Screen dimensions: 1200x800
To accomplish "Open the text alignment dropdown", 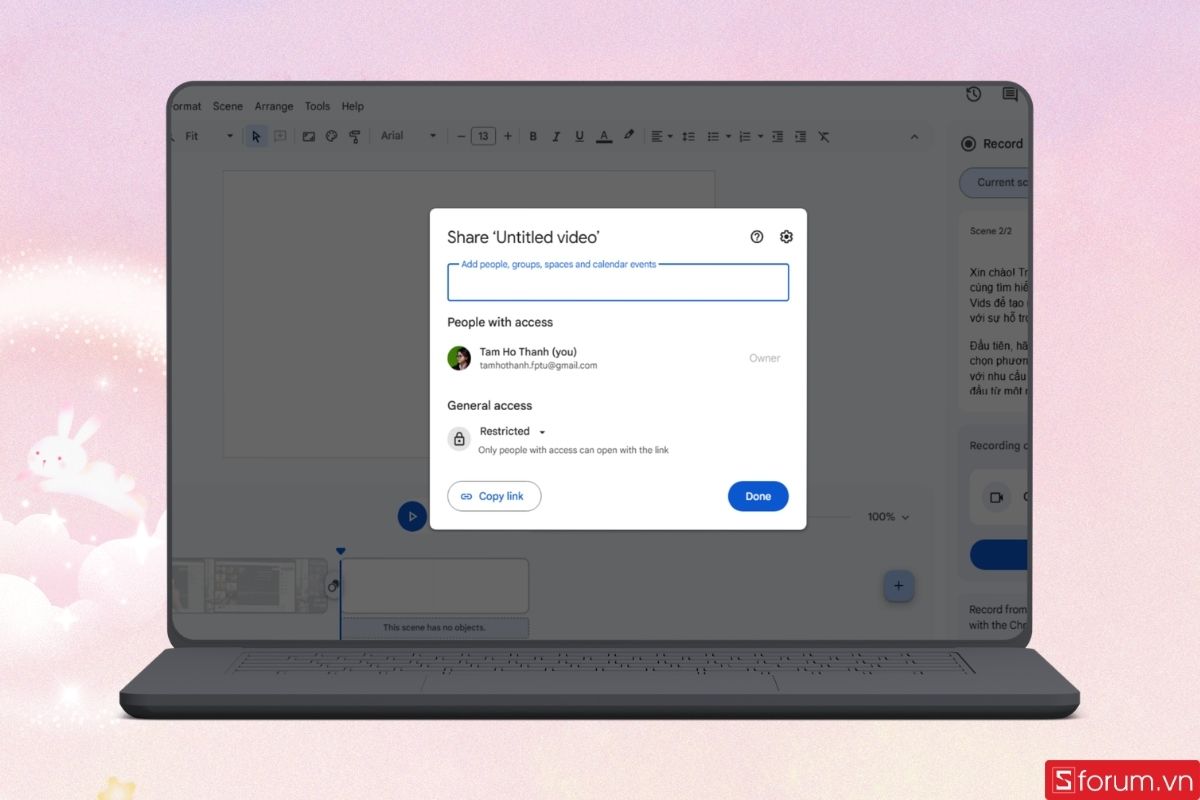I will pos(661,136).
